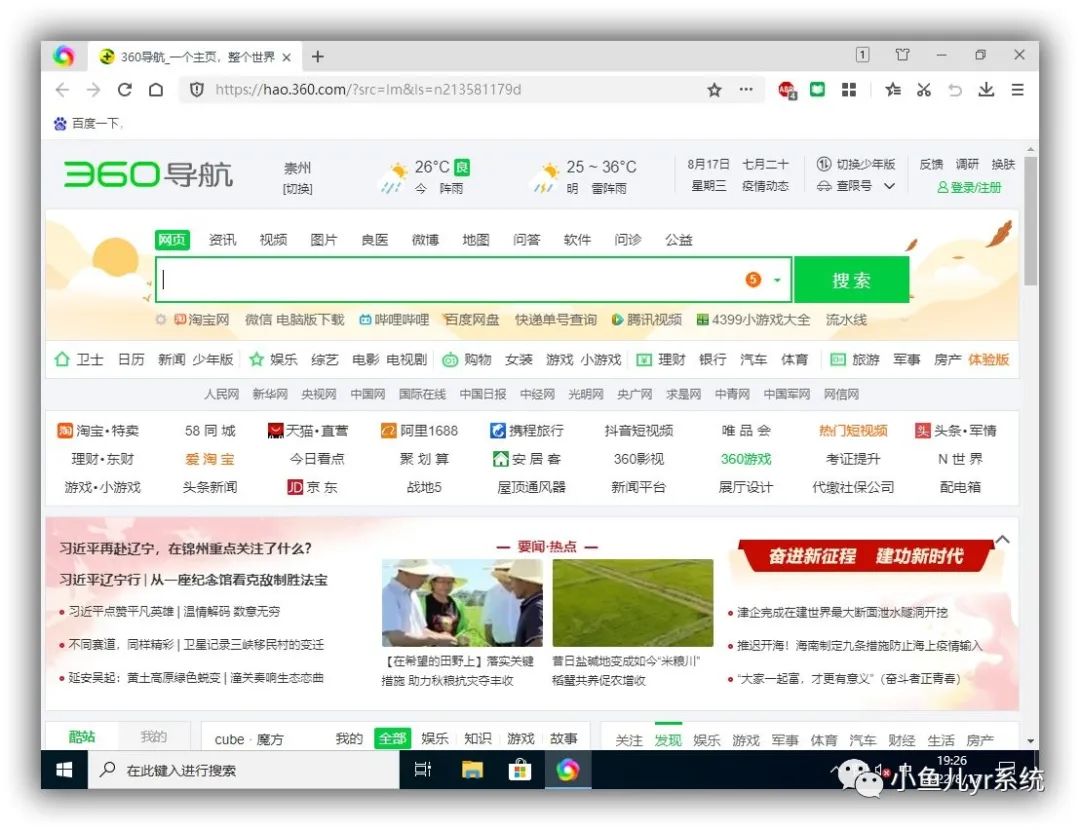This screenshot has height=830, width=1080.
Task: Click the settings gear before 淘宝网
Action: [x=160, y=320]
